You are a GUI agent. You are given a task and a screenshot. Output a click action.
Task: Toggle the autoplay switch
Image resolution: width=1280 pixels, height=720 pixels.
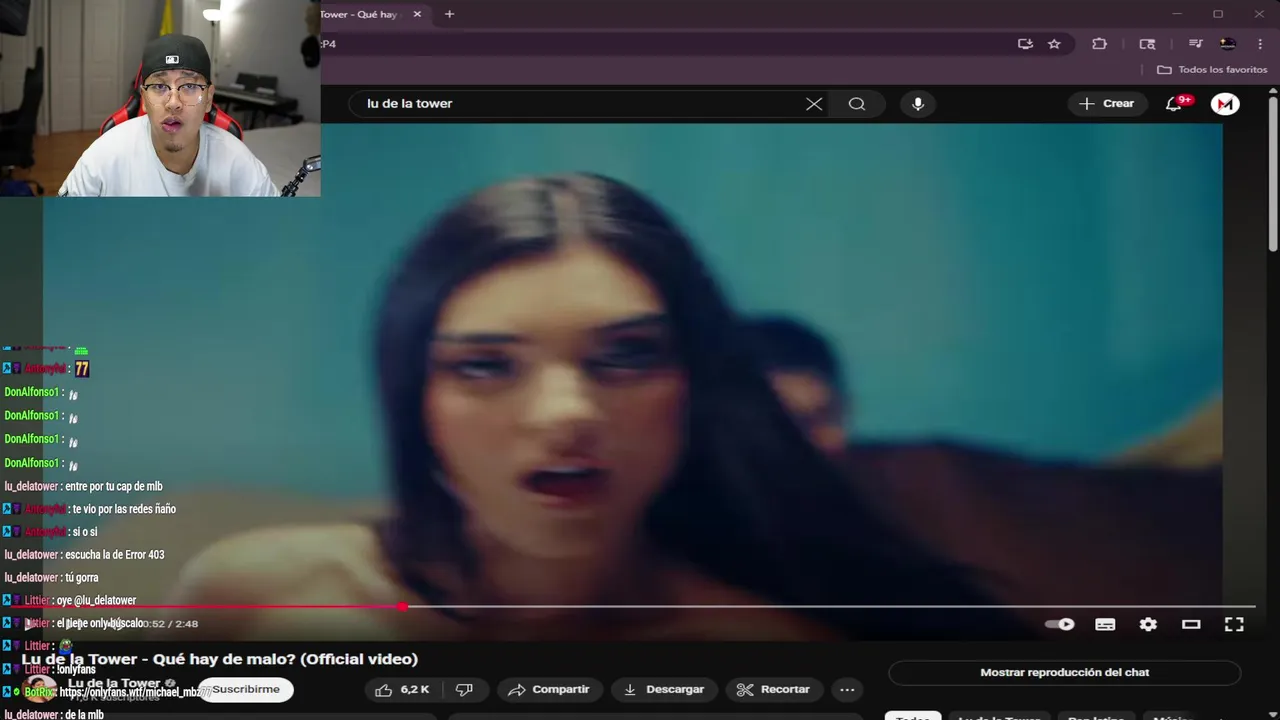(1060, 624)
